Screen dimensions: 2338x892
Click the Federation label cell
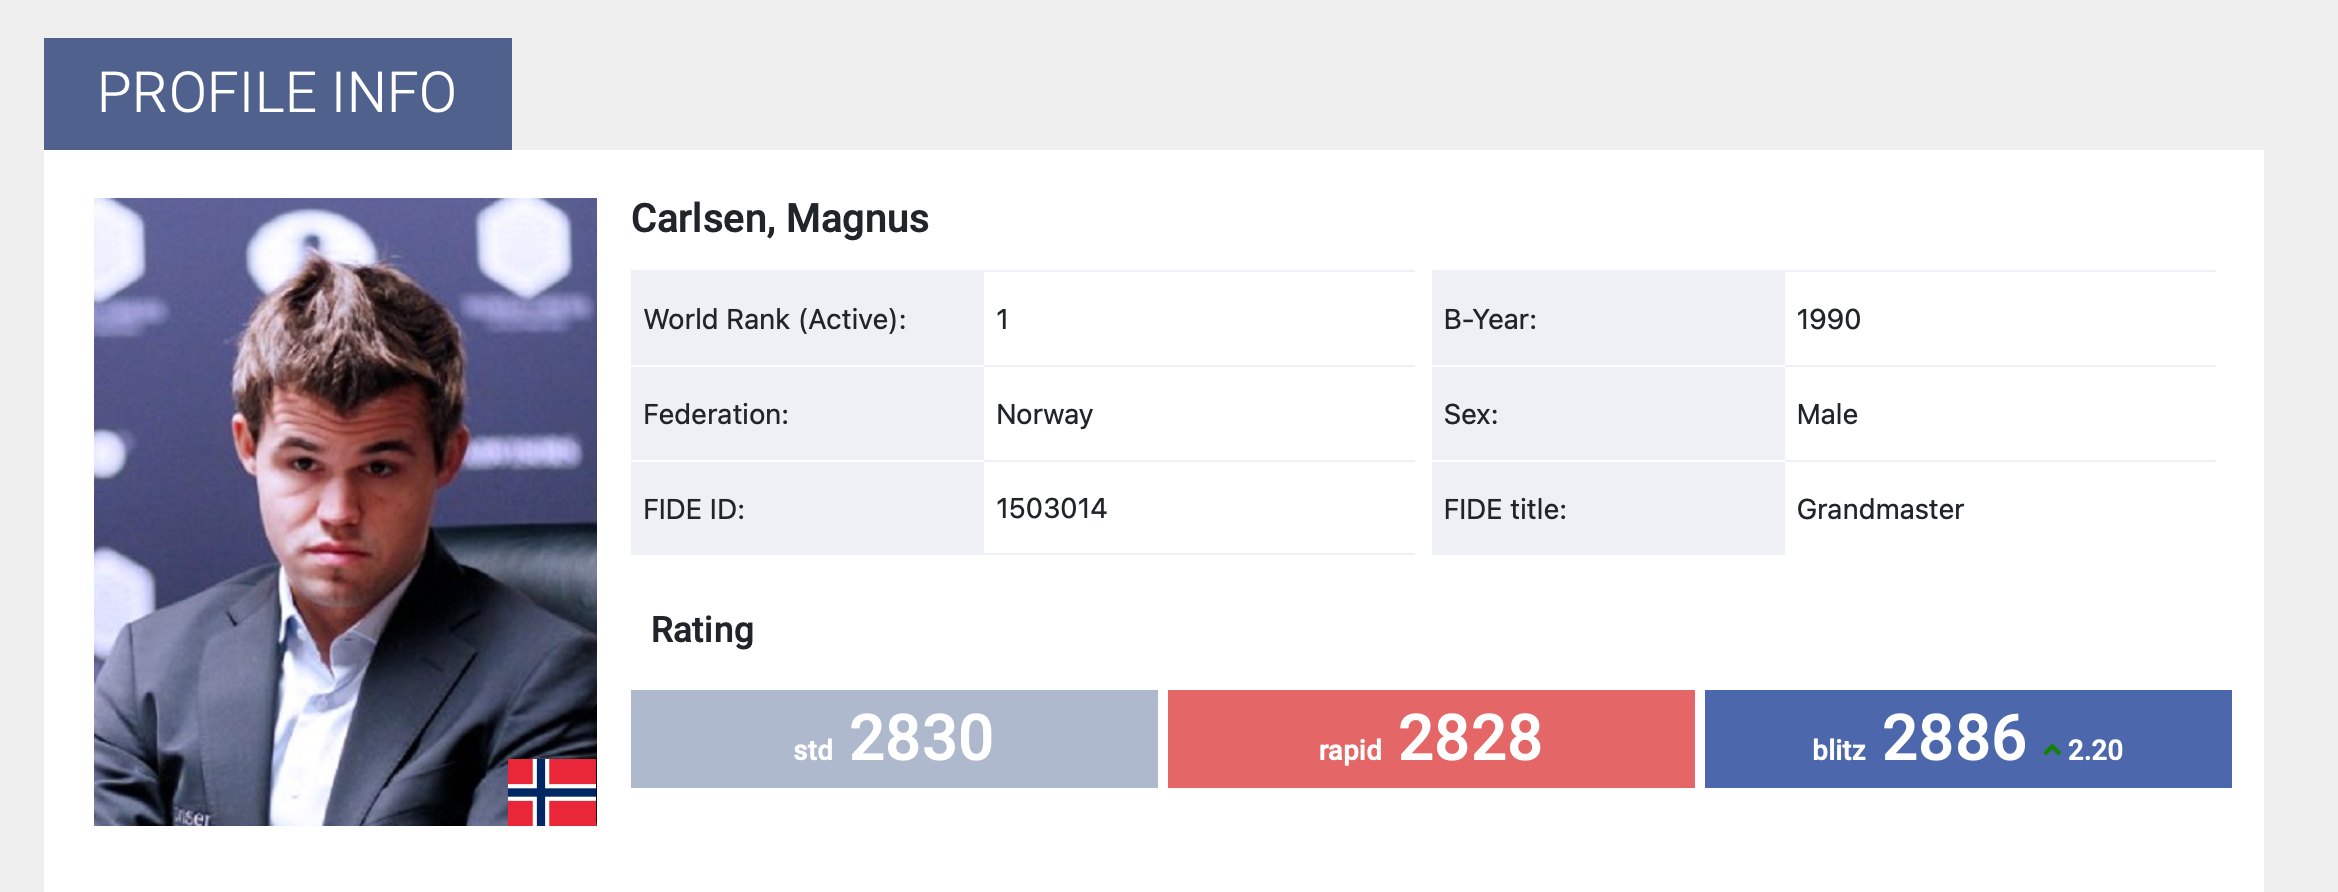pos(807,414)
